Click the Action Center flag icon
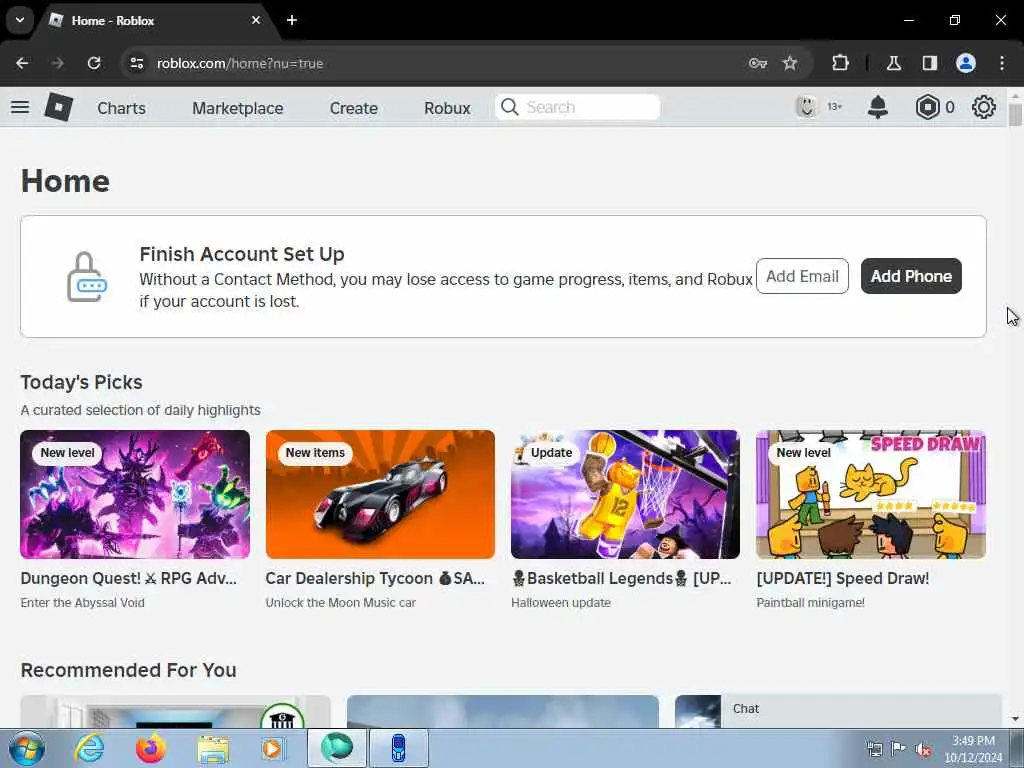Screen dimensions: 1024x768 point(899,749)
